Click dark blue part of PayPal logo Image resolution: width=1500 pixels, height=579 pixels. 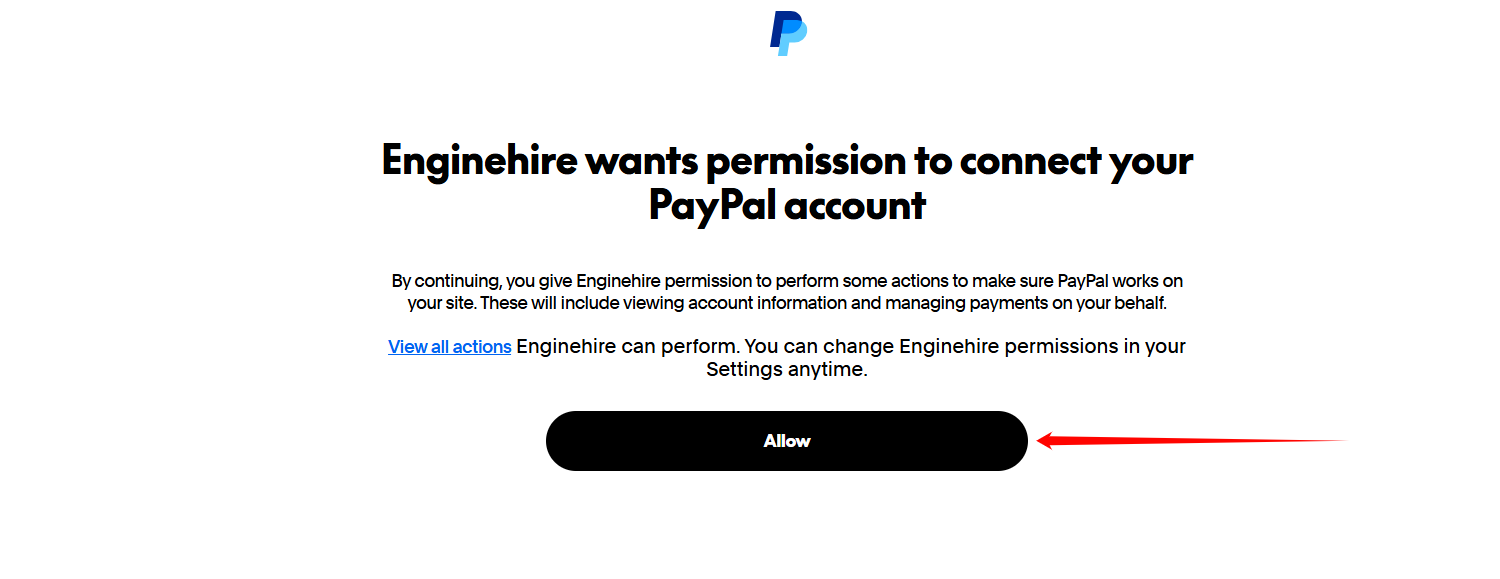click(x=779, y=27)
